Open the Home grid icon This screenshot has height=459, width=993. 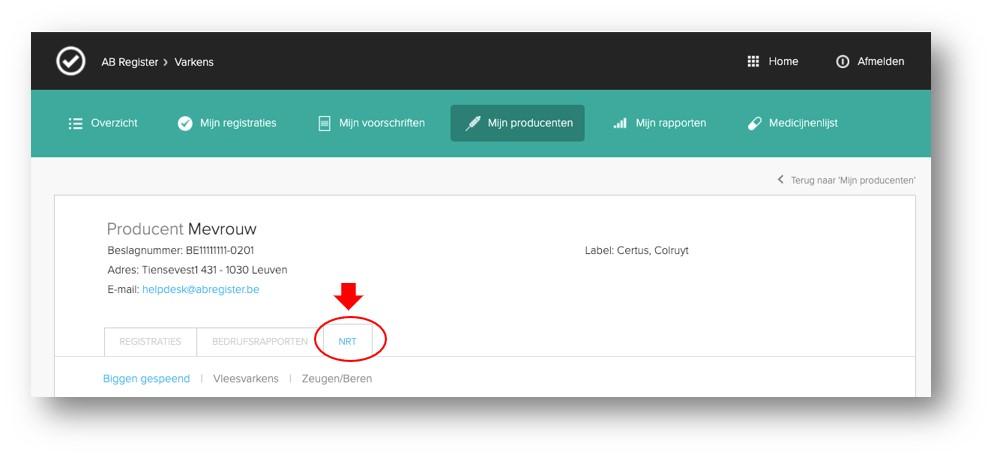pyautogui.click(x=753, y=61)
